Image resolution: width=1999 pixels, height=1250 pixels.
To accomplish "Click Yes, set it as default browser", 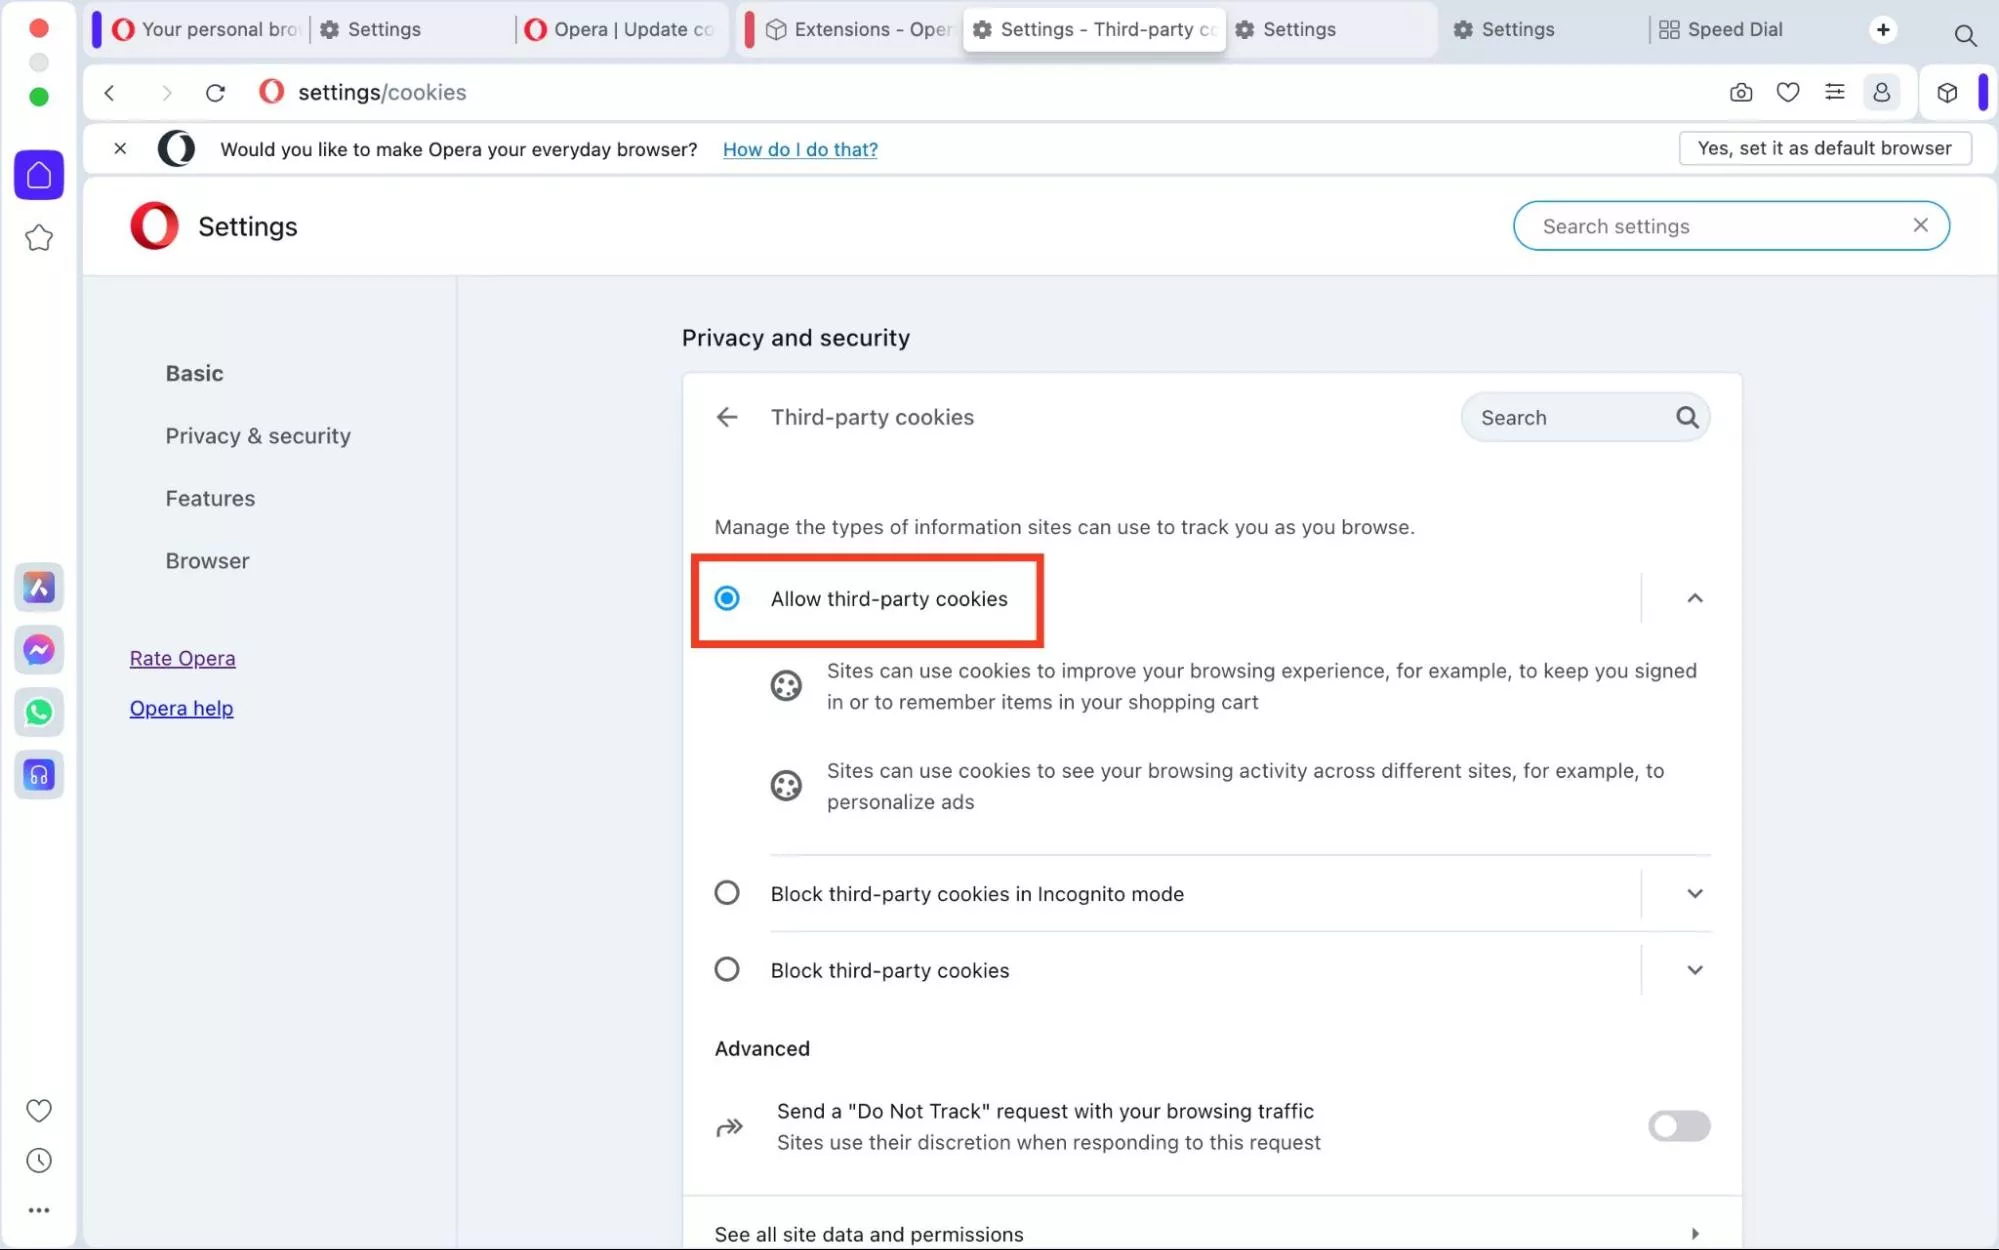I will point(1824,148).
